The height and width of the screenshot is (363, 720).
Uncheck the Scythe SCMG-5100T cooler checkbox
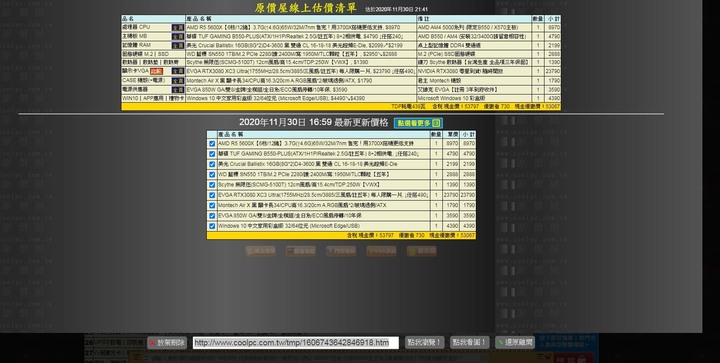click(x=212, y=185)
